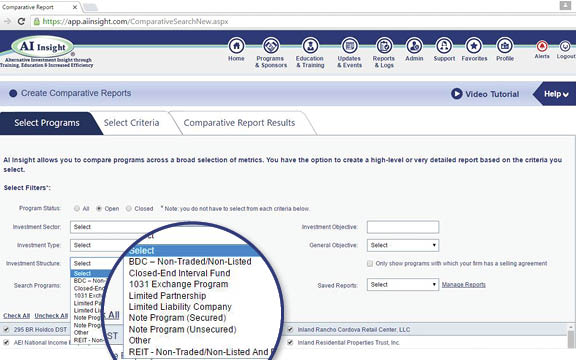Open Education & Training icon

click(x=310, y=46)
